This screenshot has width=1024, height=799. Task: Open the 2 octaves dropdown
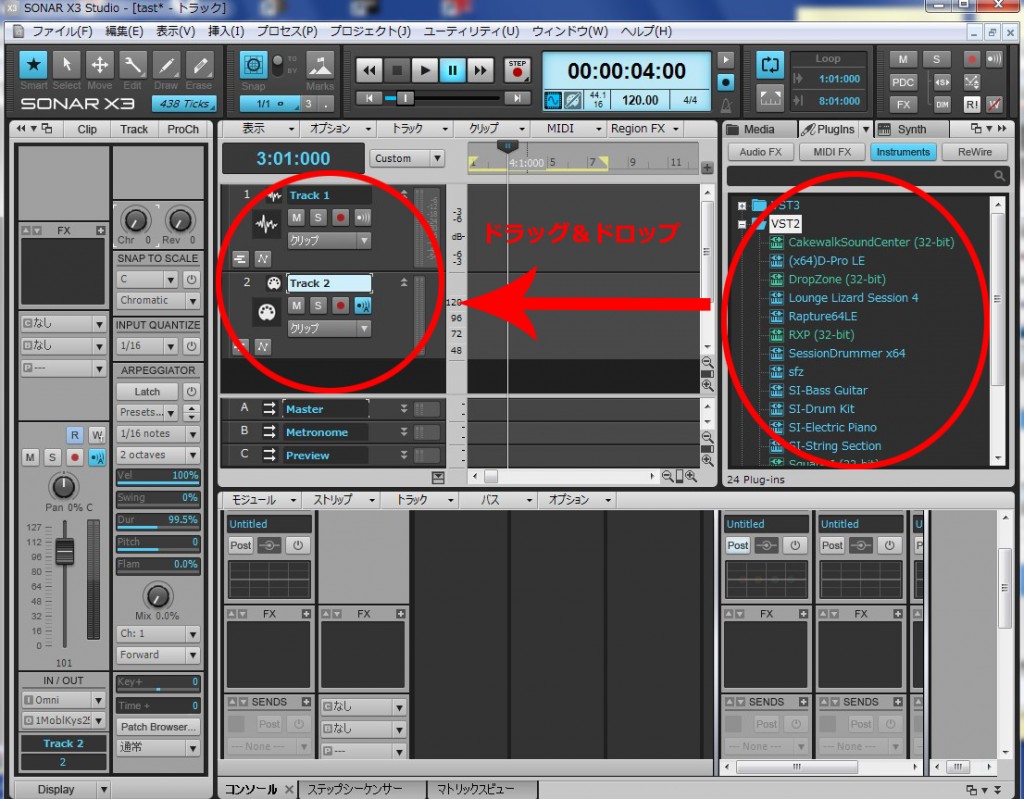[x=158, y=455]
